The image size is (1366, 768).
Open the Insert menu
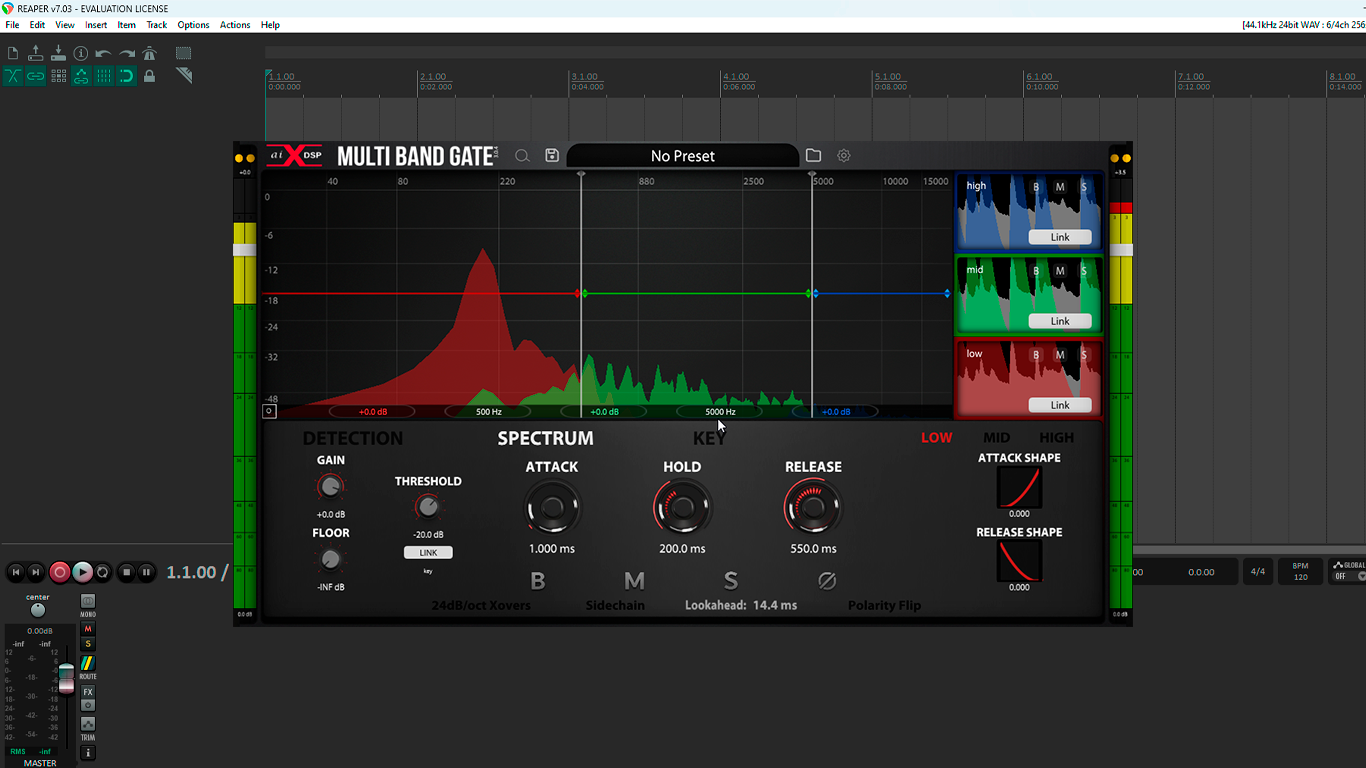[96, 25]
